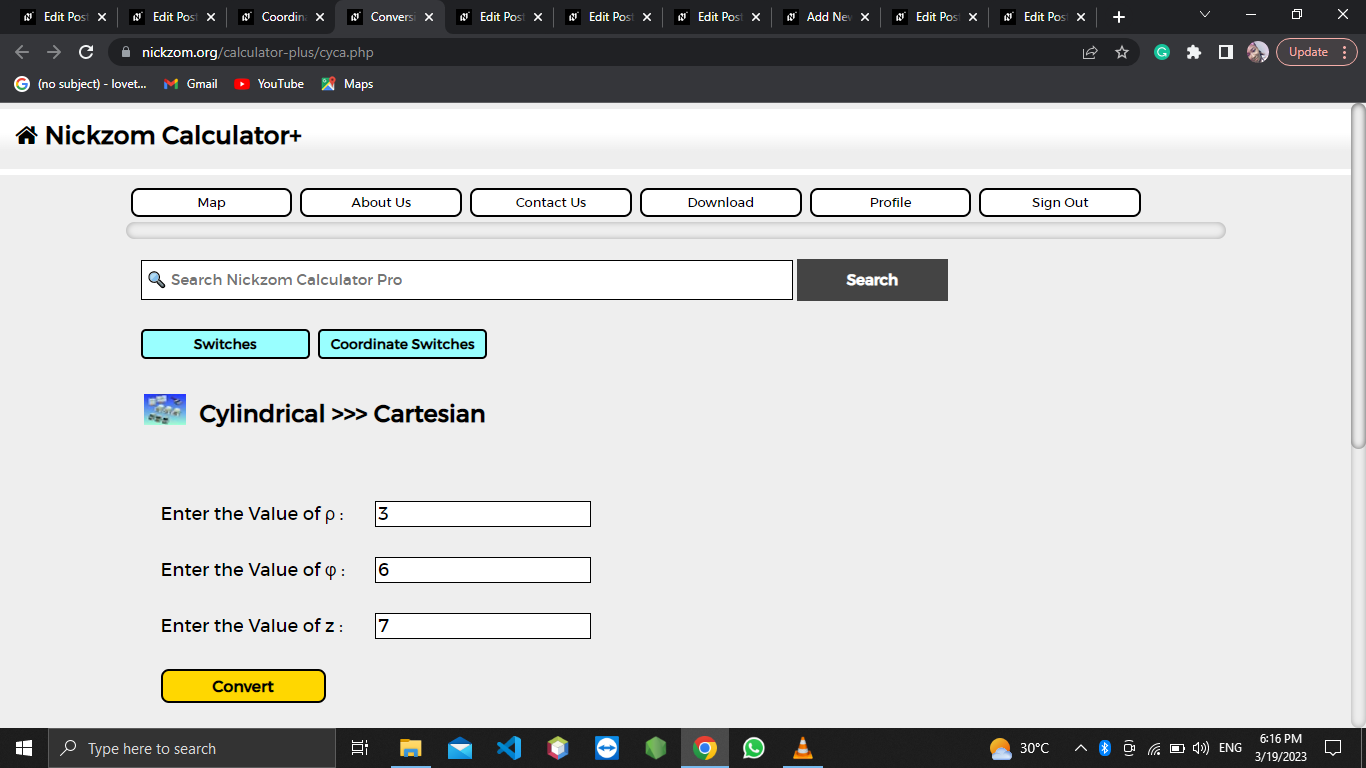
Task: Click the dark Search button
Action: tap(872, 280)
